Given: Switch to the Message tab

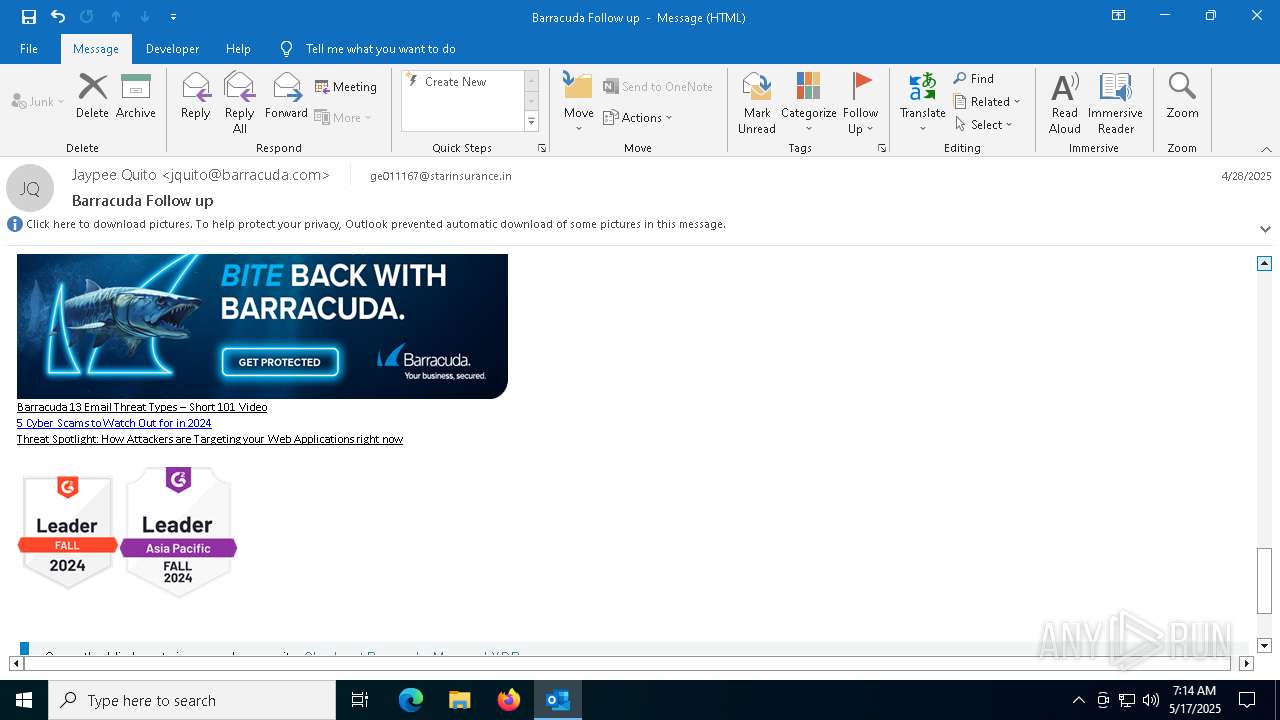Looking at the screenshot, I should click(x=96, y=49).
